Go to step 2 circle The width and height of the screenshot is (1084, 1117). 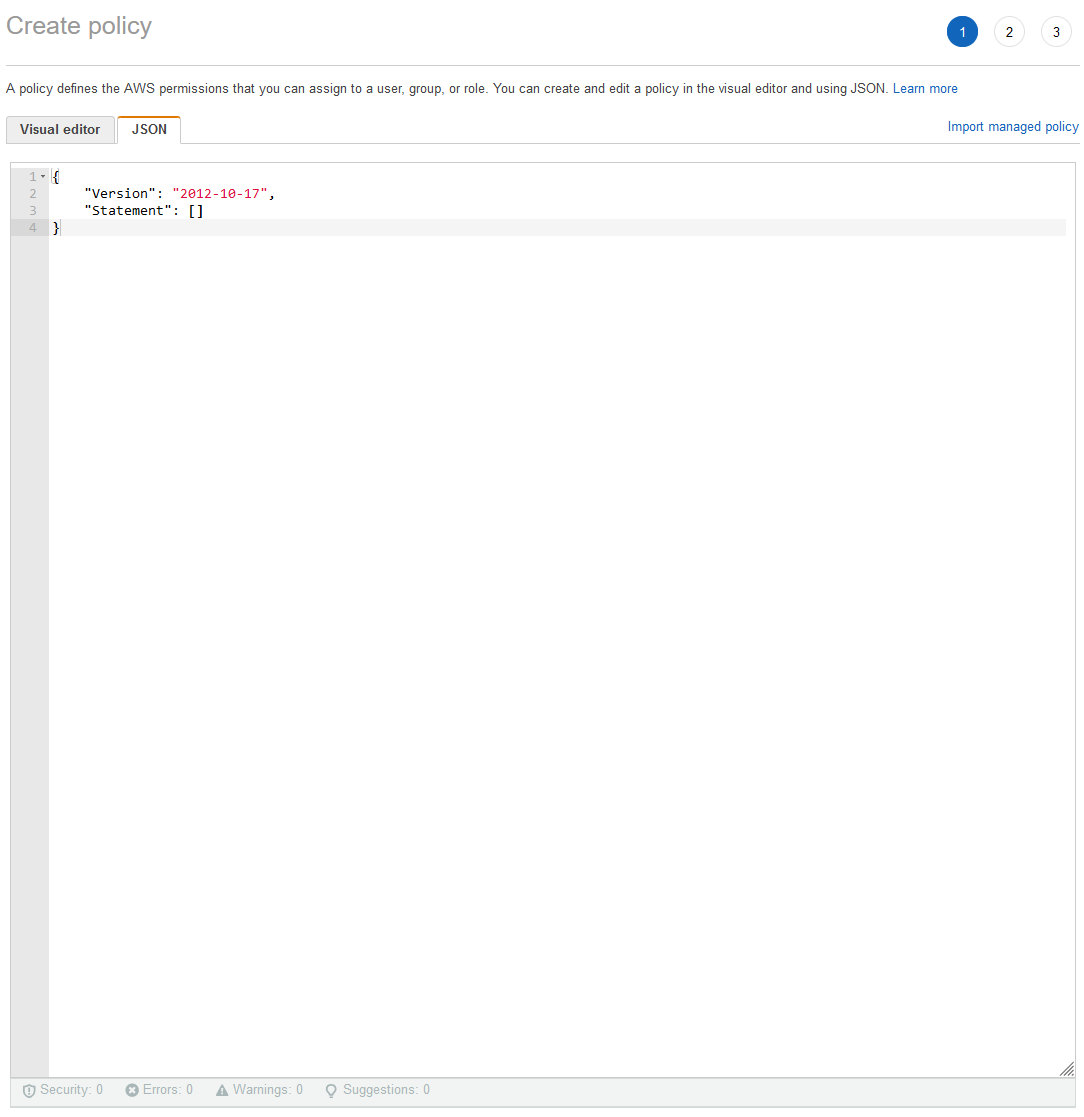pyautogui.click(x=1009, y=32)
